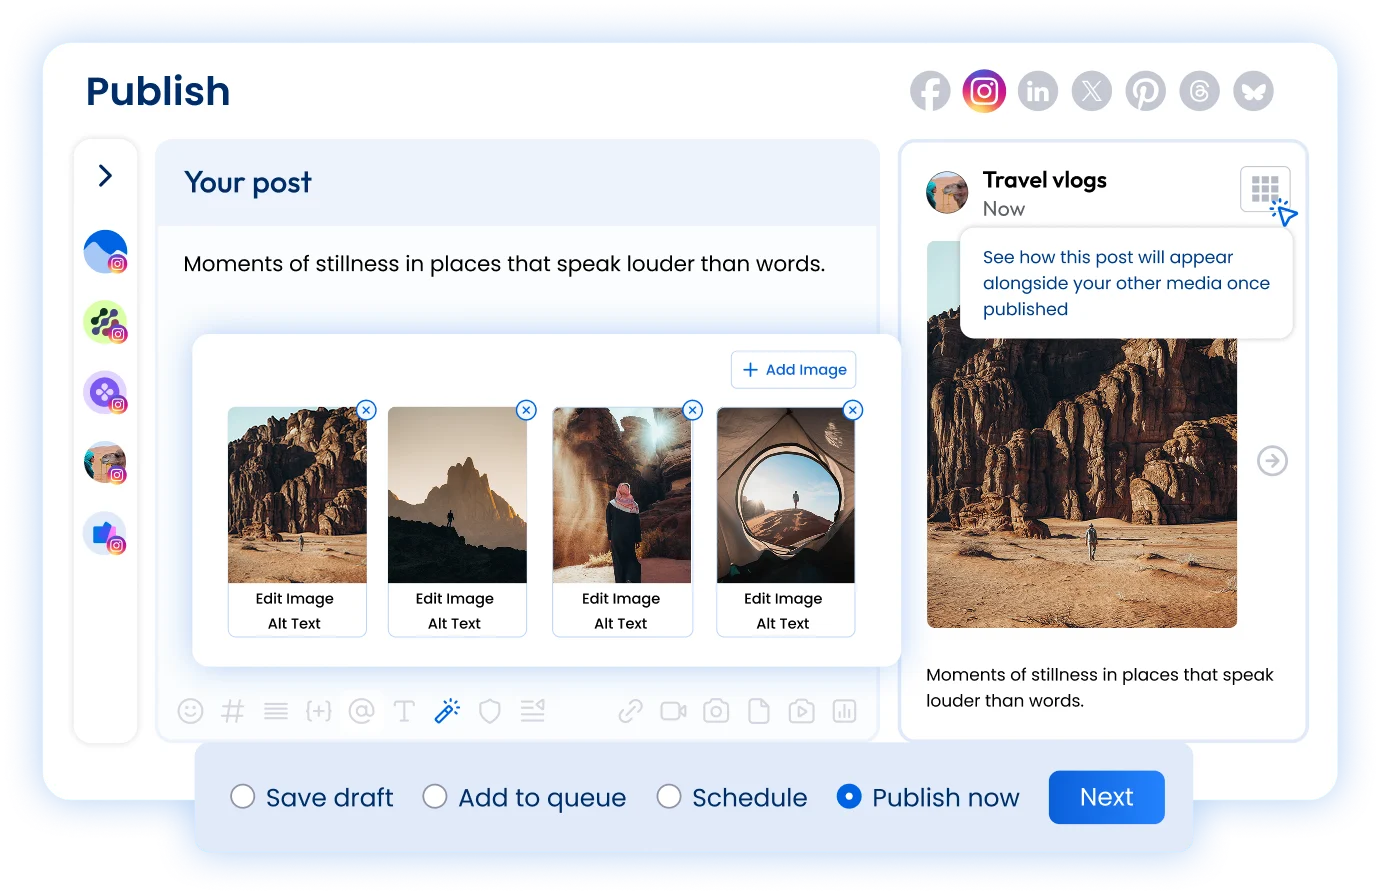Open the analytics chart icon
Image resolution: width=1381 pixels, height=896 pixels.
pyautogui.click(x=845, y=710)
